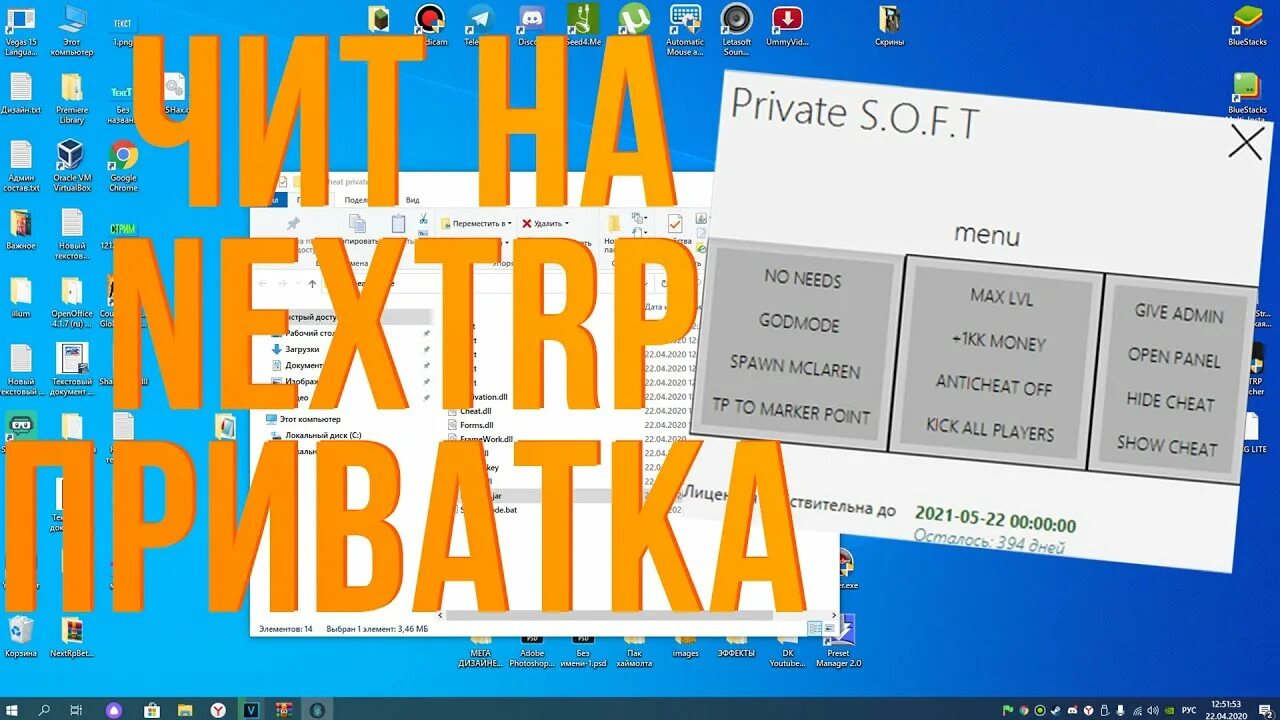Screen dimensions: 1280x720
Task: Open Дизайн.txt on the desktop
Action: click(x=21, y=95)
